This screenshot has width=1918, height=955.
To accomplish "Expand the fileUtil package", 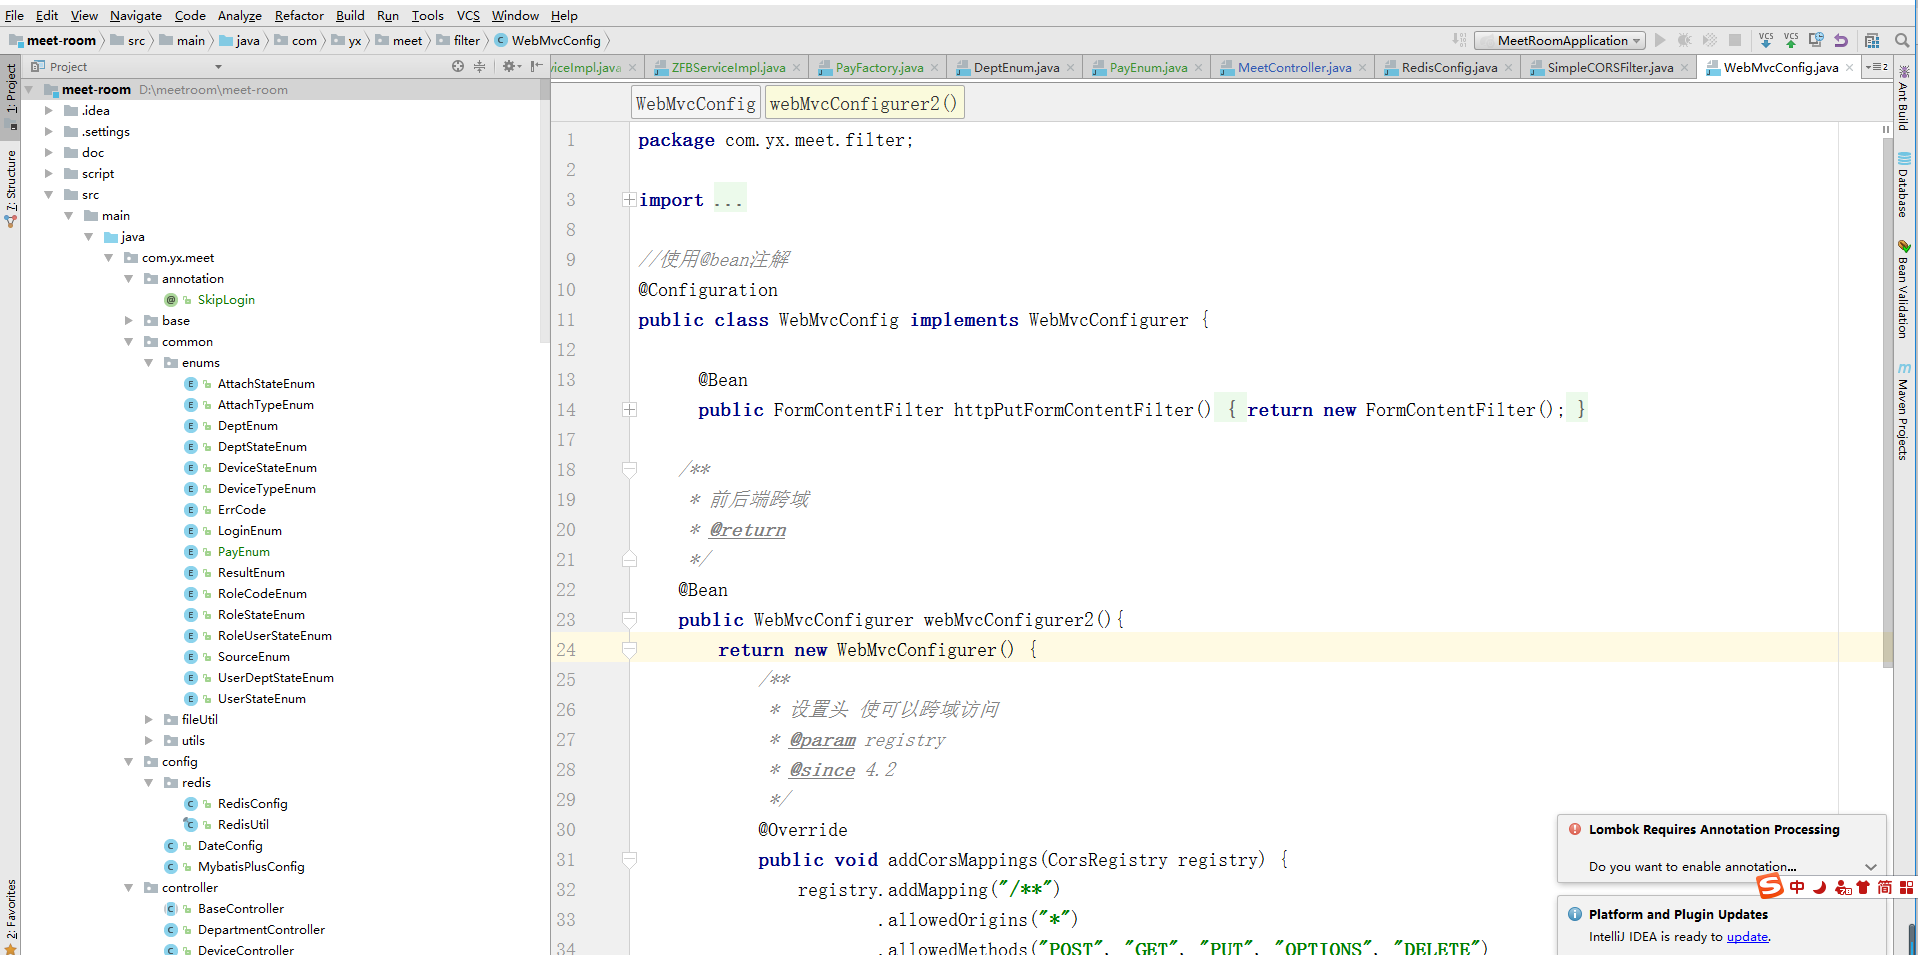I will (x=148, y=719).
